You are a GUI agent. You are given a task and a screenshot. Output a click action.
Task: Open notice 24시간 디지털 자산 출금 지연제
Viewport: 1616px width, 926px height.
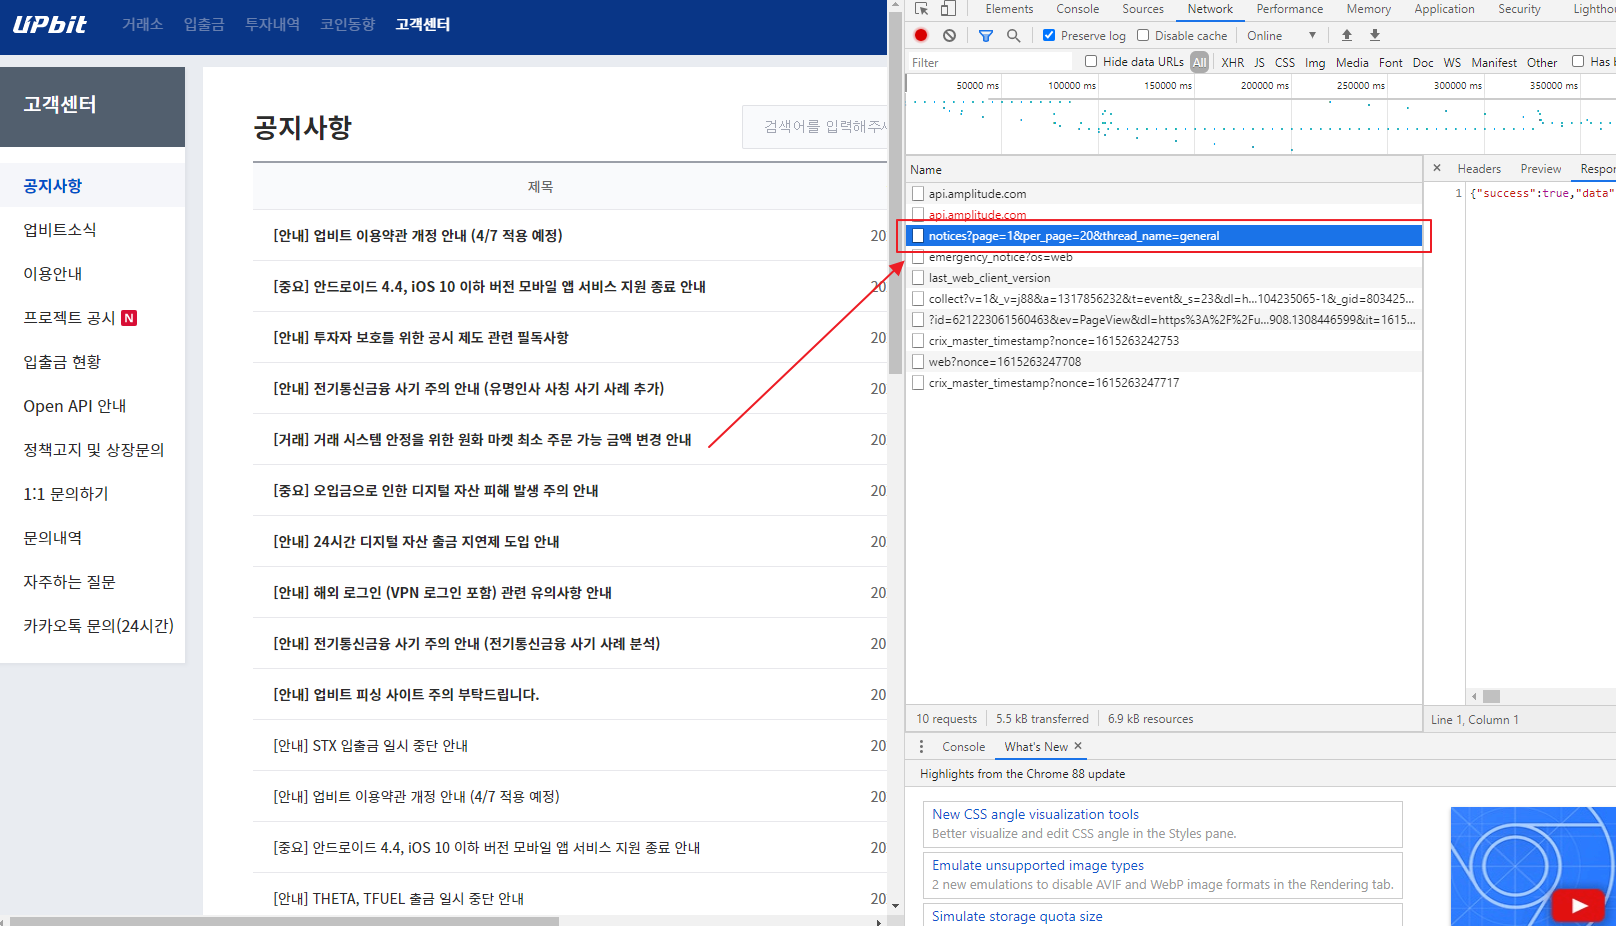[416, 541]
